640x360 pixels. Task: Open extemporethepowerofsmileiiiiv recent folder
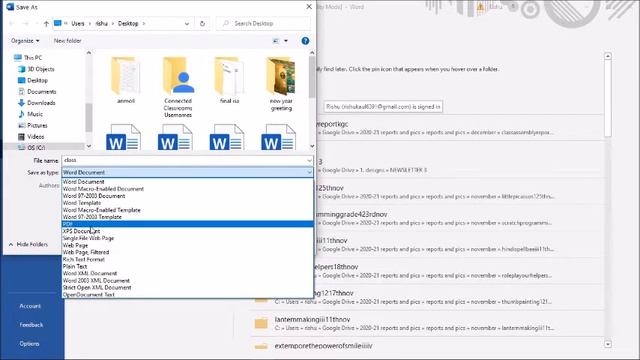(427, 346)
